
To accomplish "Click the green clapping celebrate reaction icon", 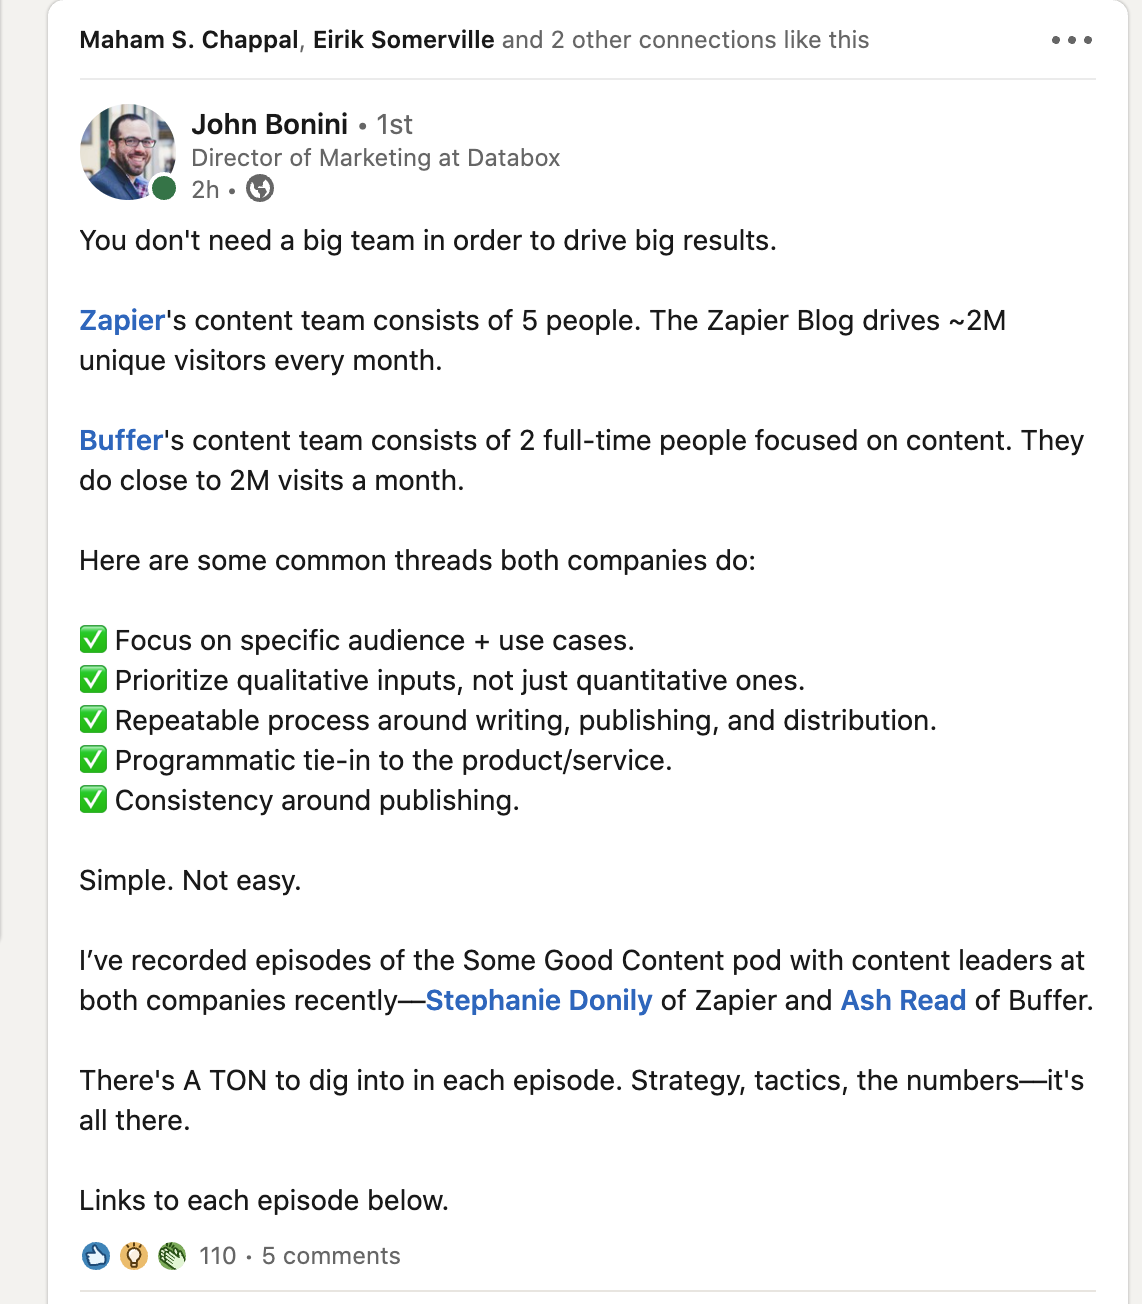I will pos(172,1256).
